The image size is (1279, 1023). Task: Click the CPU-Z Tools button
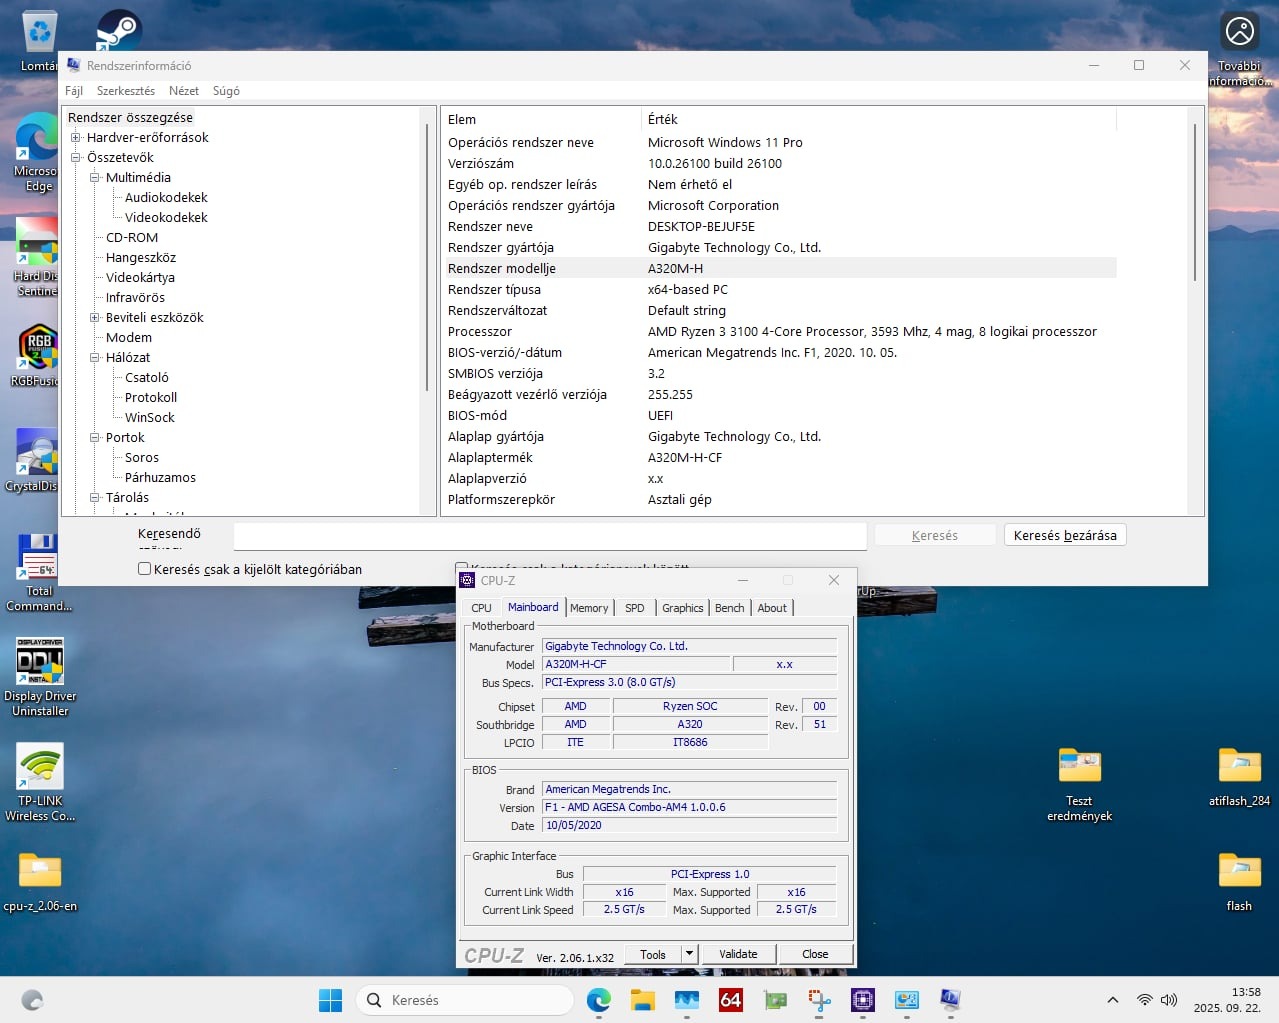point(653,954)
